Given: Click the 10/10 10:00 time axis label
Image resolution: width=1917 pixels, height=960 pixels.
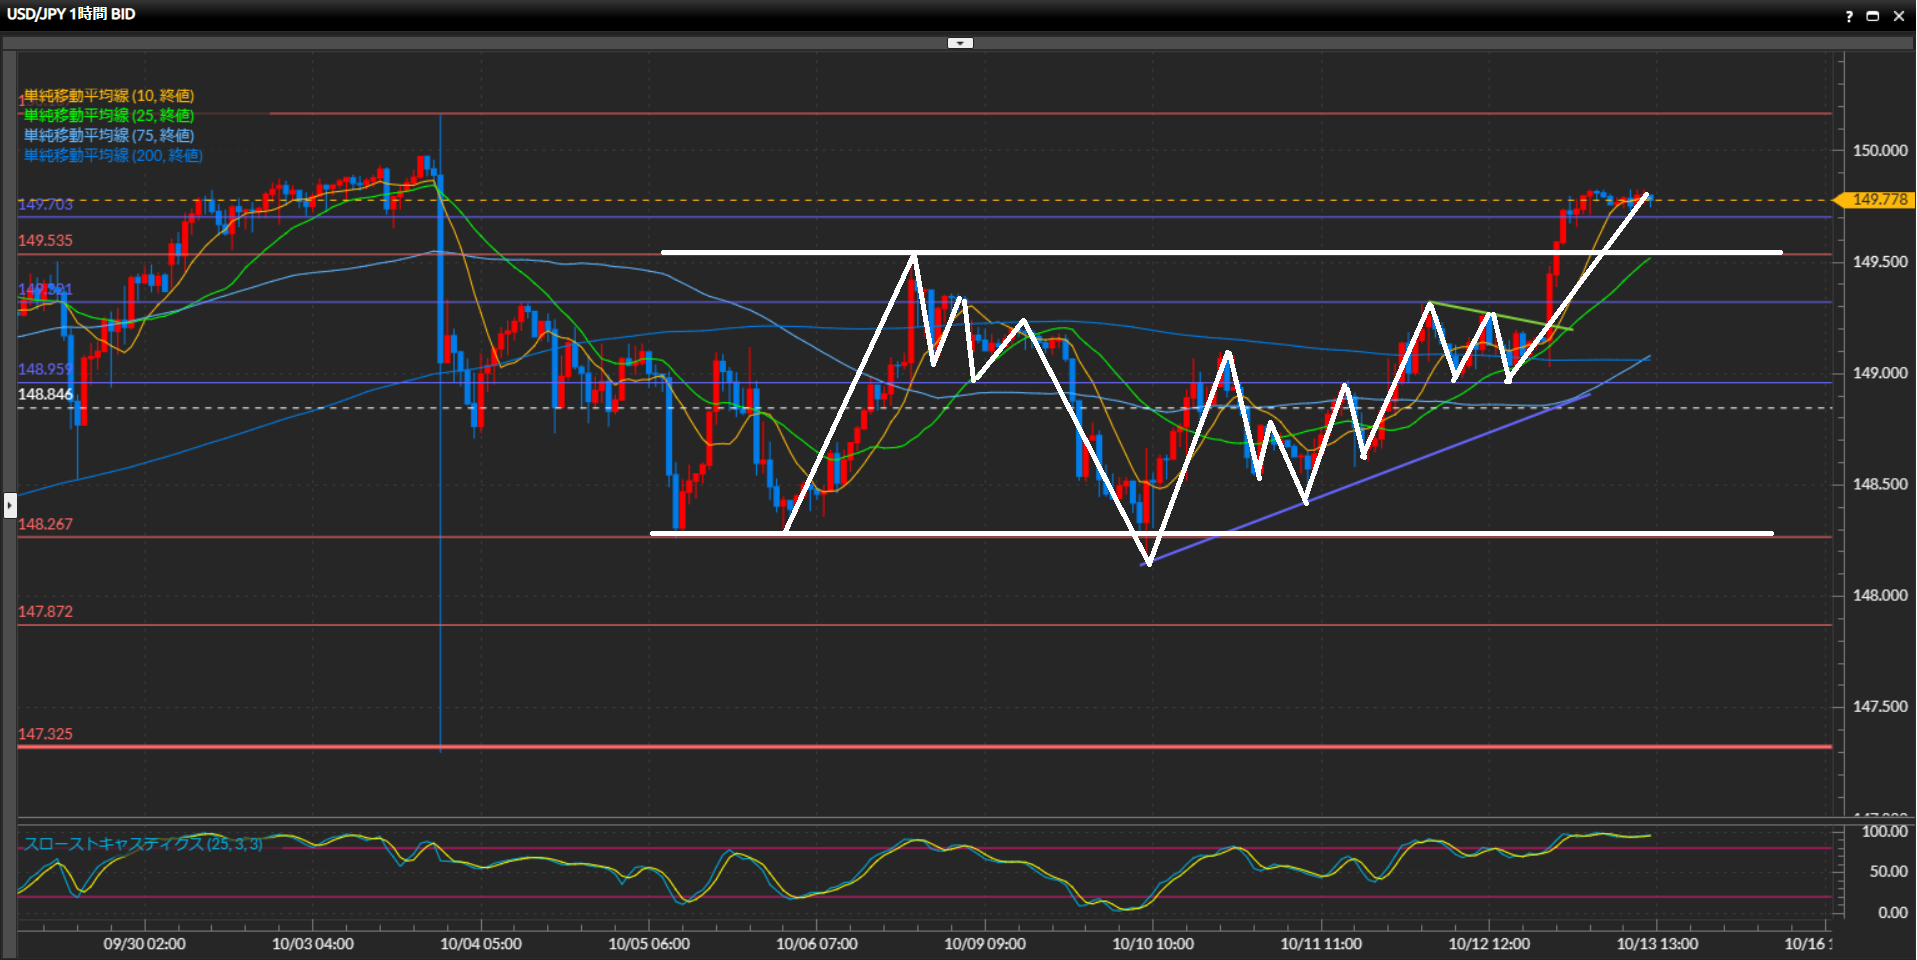Looking at the screenshot, I should coord(1153,944).
